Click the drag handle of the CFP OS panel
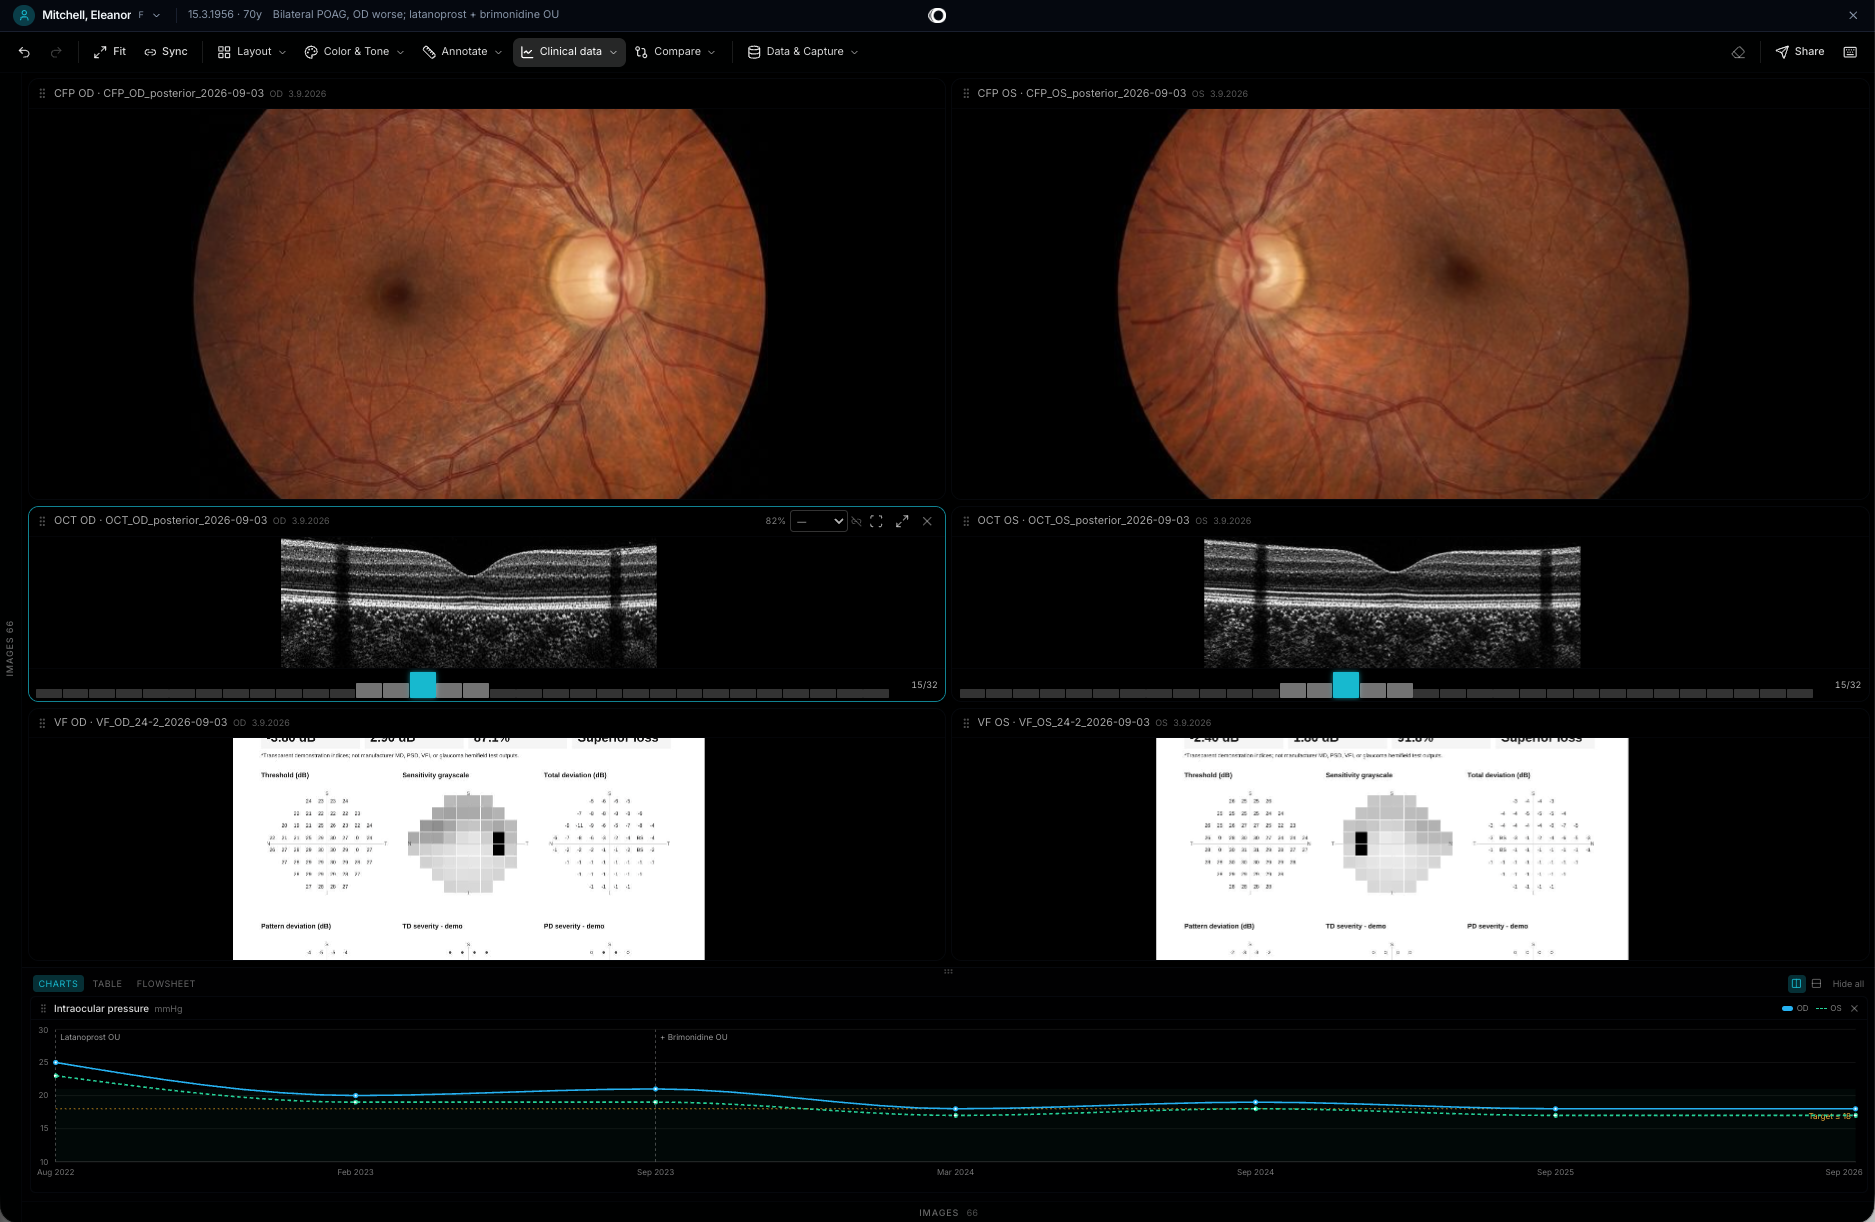This screenshot has height=1222, width=1875. click(965, 93)
